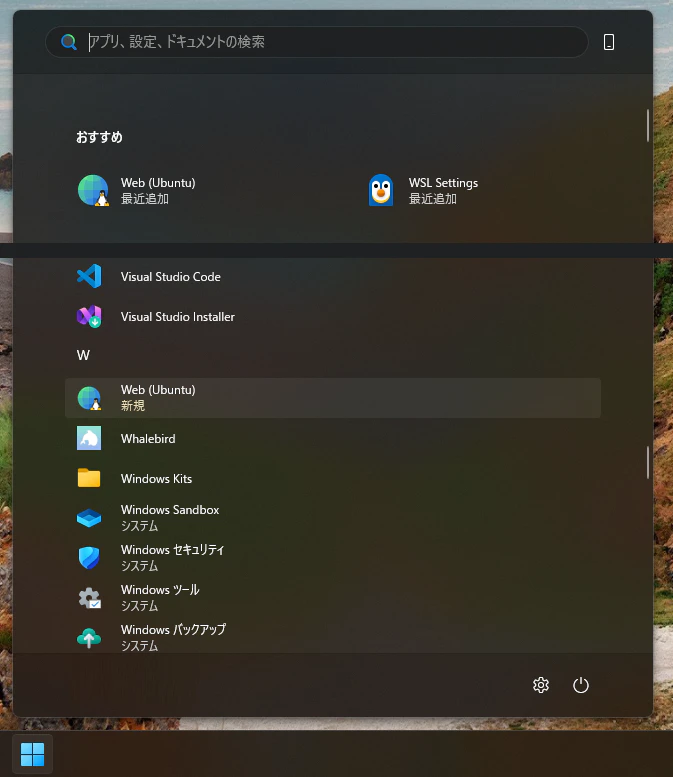Click the Windows ツール gear icon

(x=90, y=598)
